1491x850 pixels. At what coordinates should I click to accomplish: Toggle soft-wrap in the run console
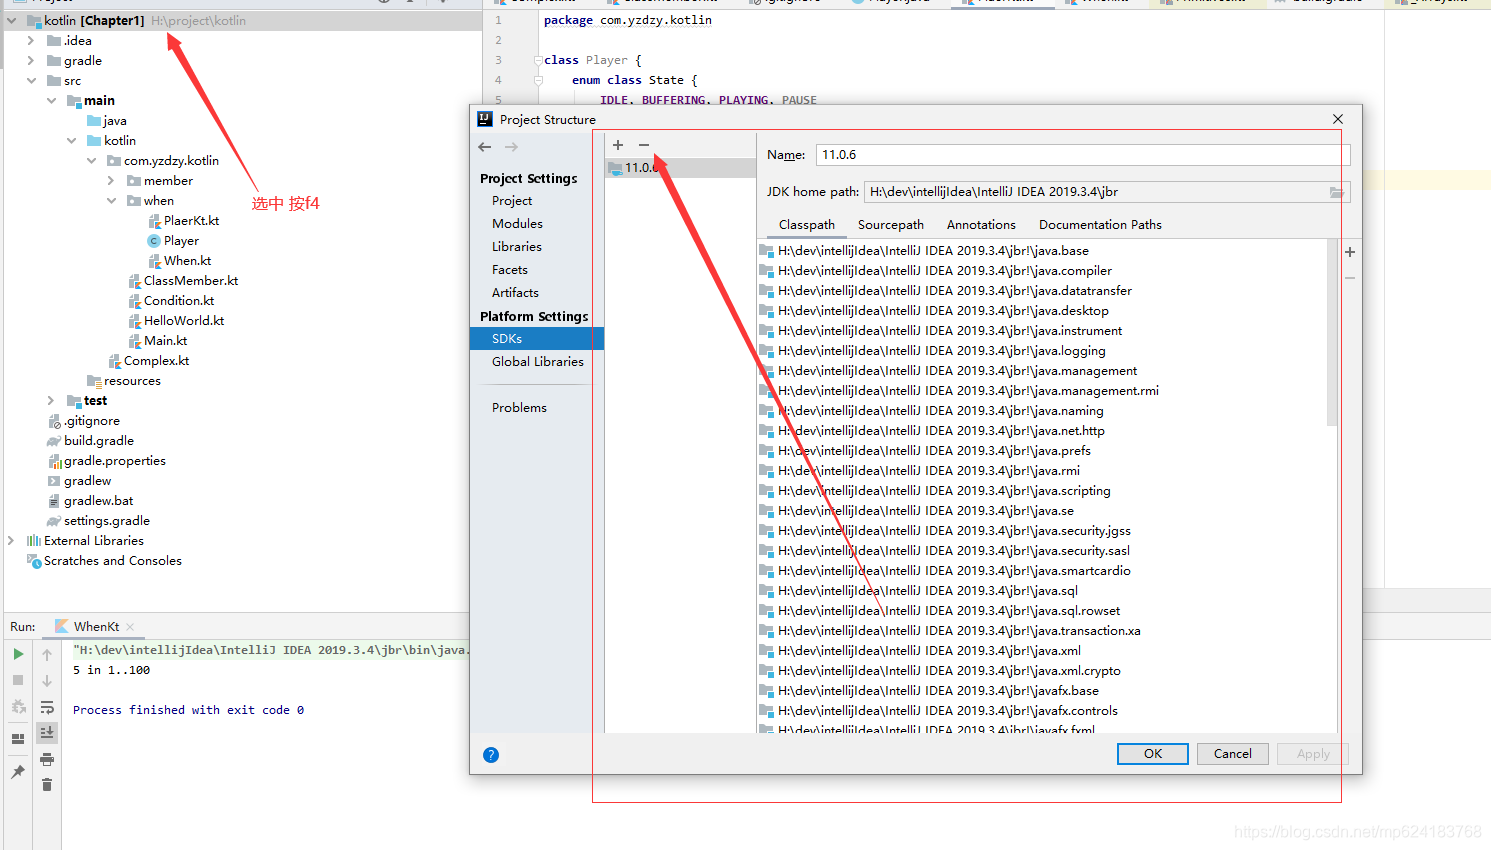click(x=46, y=706)
